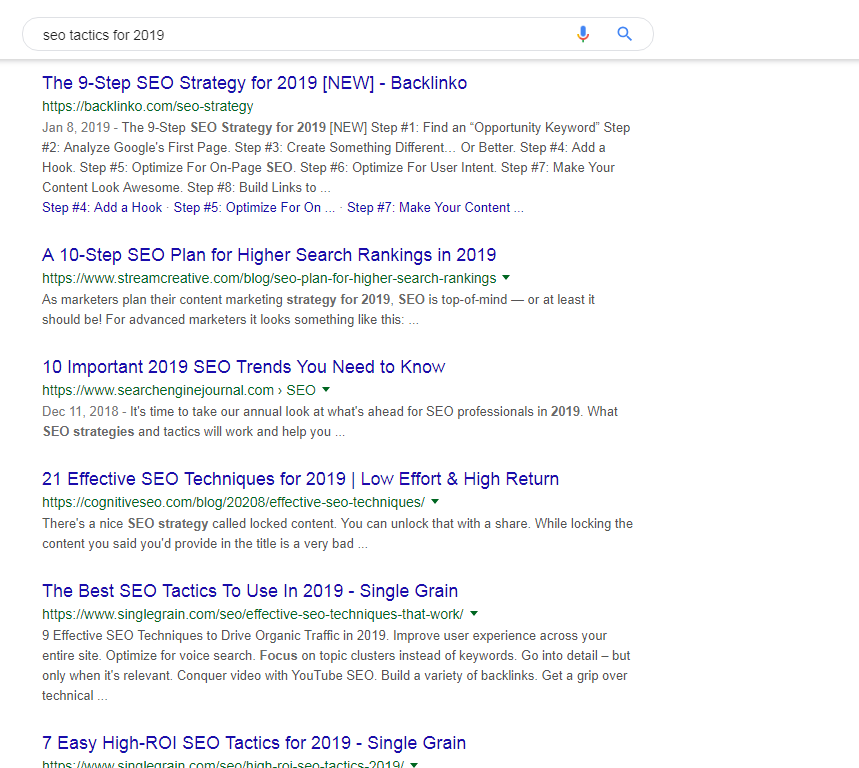Click snippet text 'As marketers plan their content marketing'
The image size is (859, 768).
(163, 300)
